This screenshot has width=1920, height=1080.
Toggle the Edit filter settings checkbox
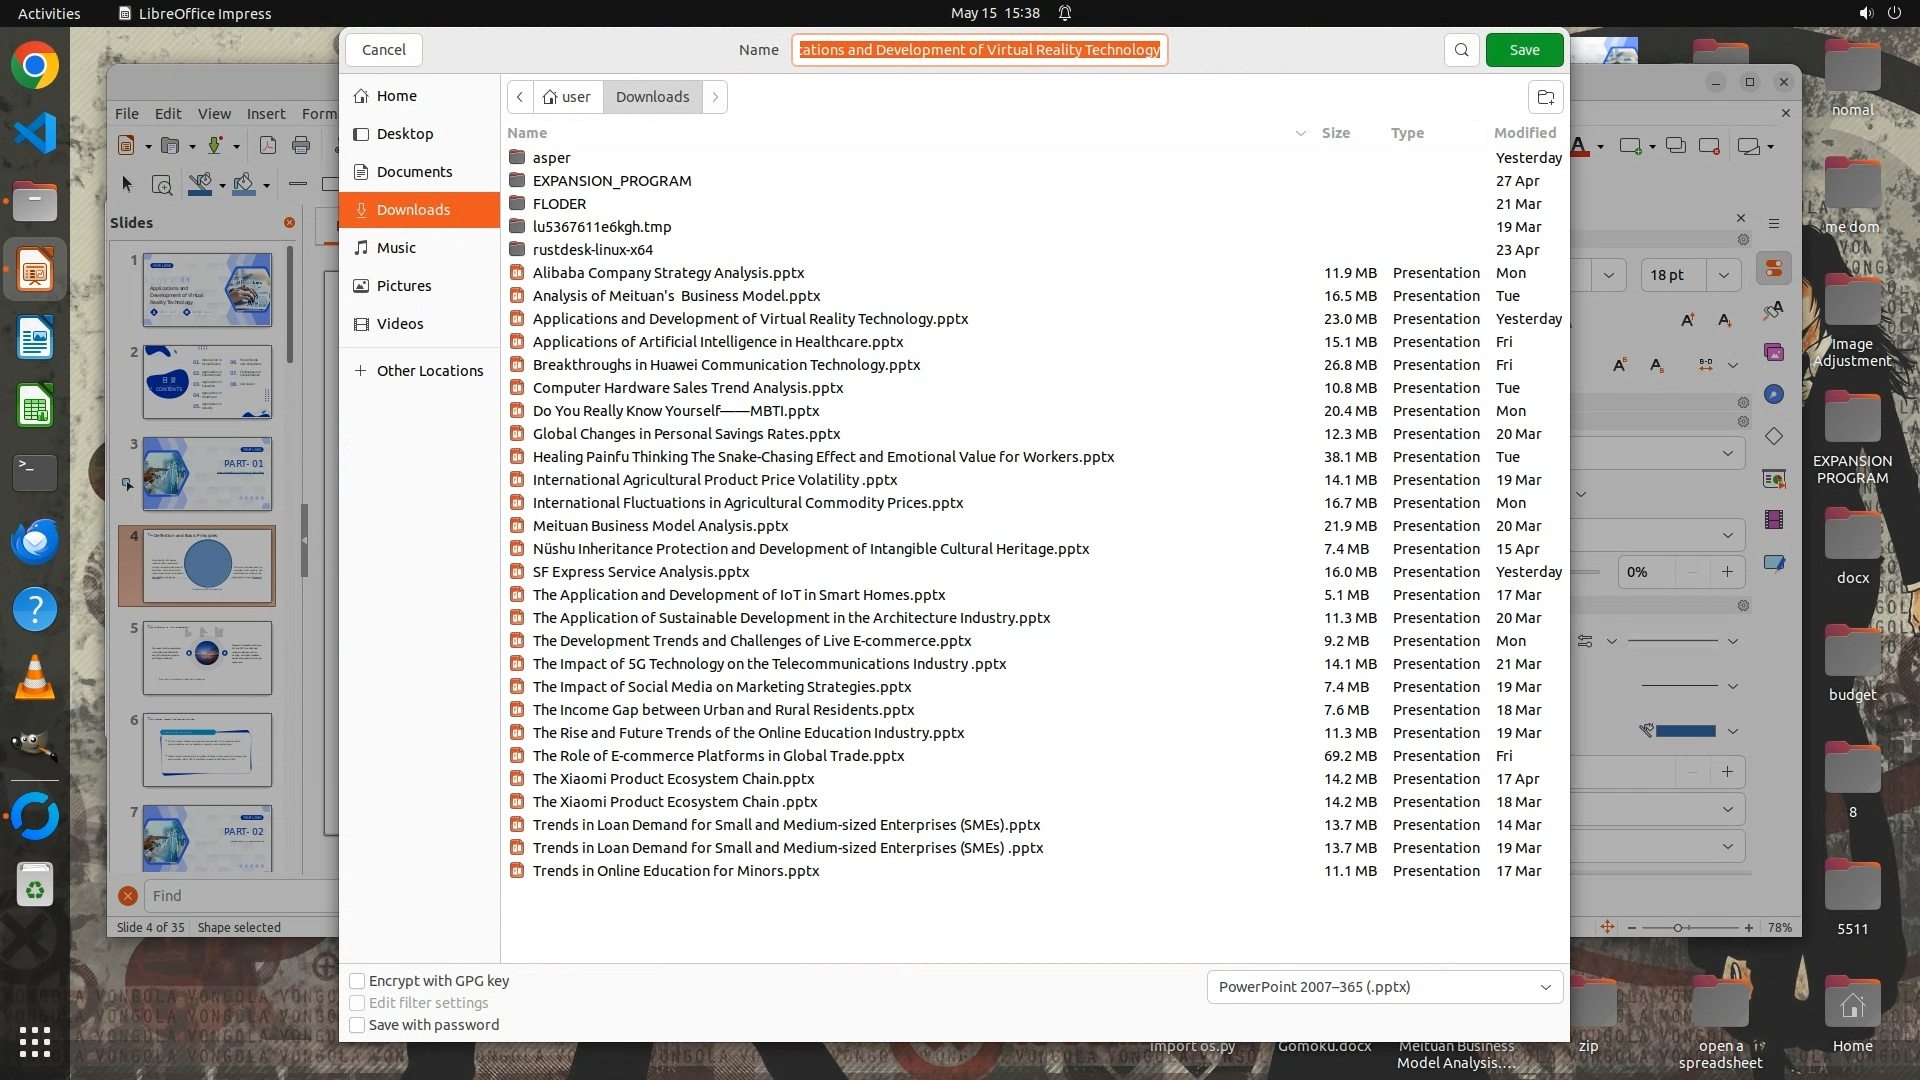tap(357, 1003)
